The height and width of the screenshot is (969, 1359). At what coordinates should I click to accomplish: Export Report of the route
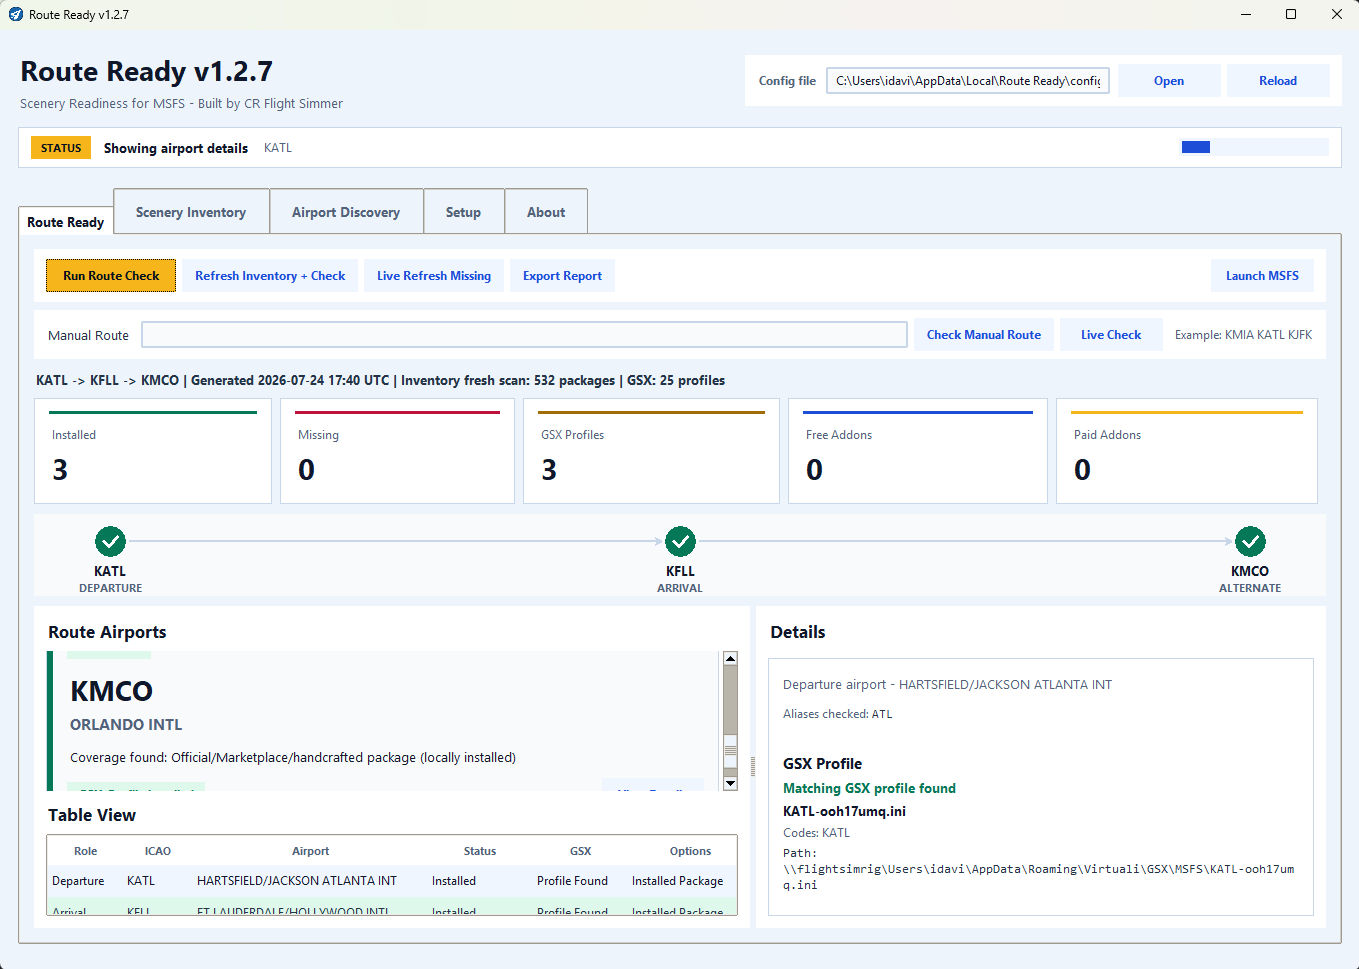click(x=562, y=276)
